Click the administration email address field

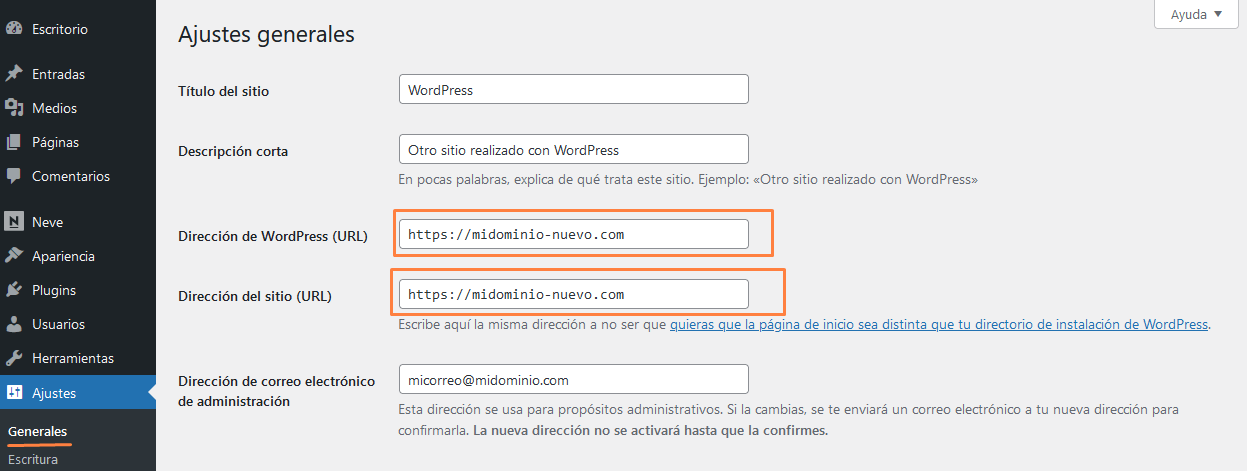coord(573,380)
